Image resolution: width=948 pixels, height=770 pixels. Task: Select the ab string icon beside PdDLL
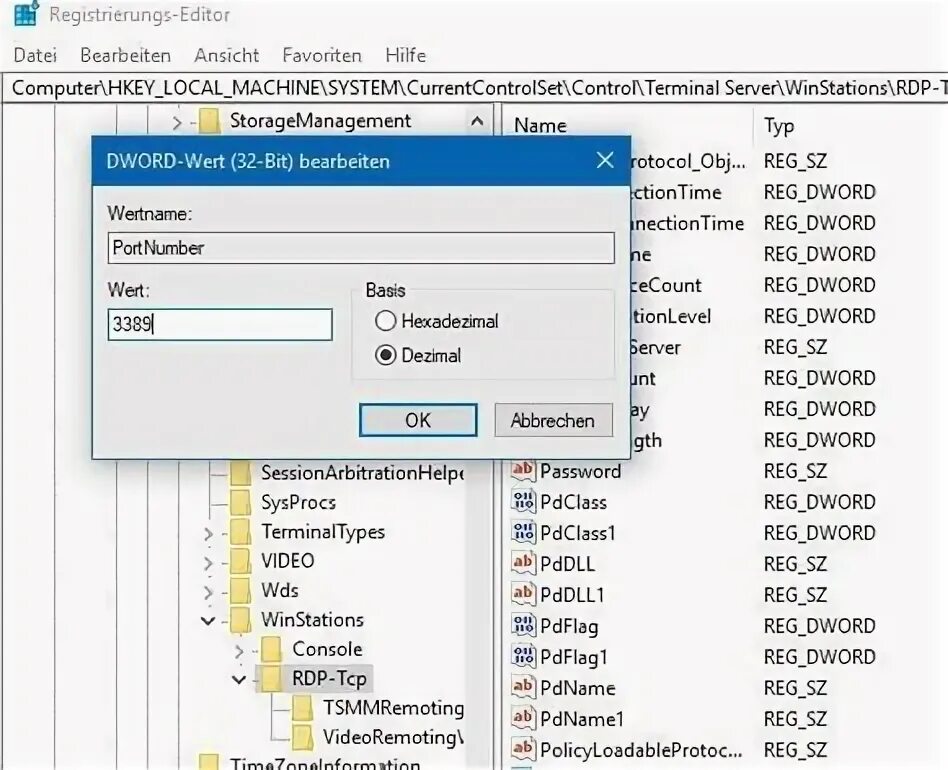pos(522,564)
